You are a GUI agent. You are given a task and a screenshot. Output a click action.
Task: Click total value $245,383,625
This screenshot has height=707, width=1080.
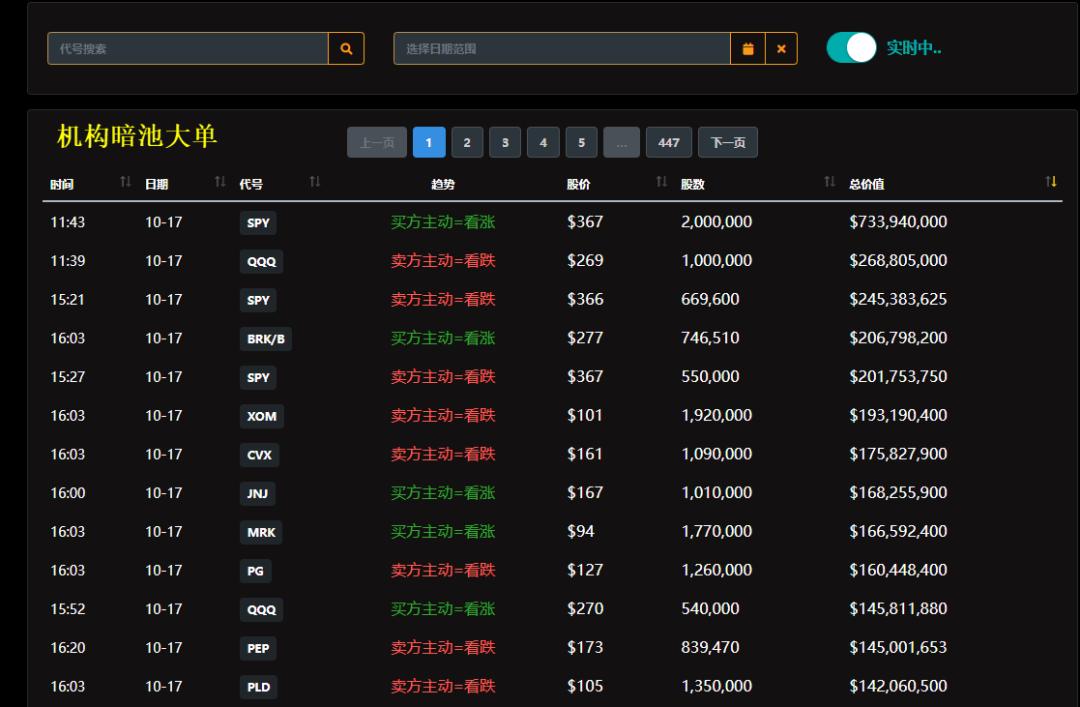point(898,299)
